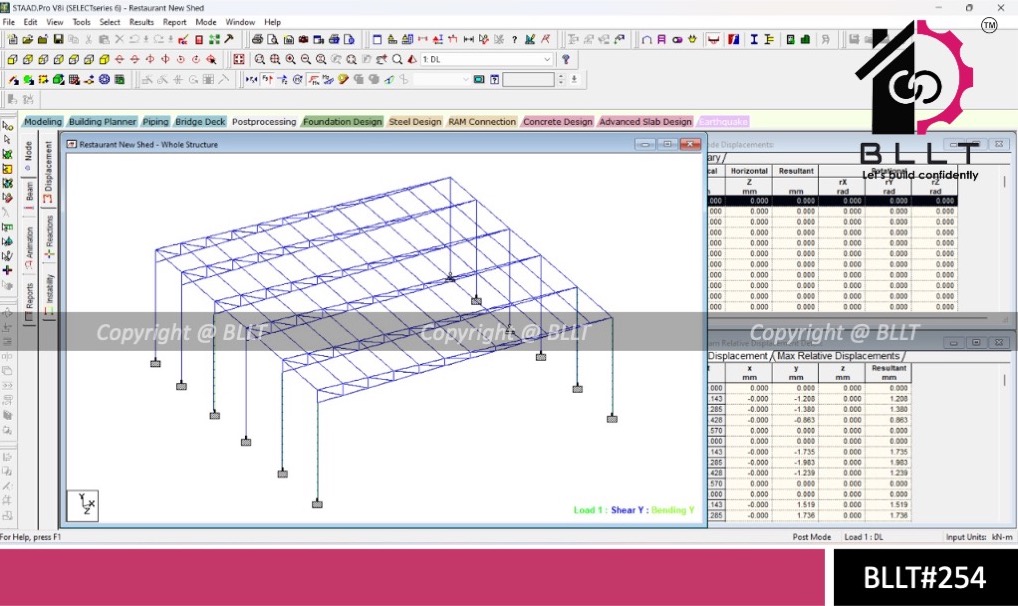The width and height of the screenshot is (1018, 606).
Task: Click the -1.380 cell in the y column
Action: (x=796, y=409)
